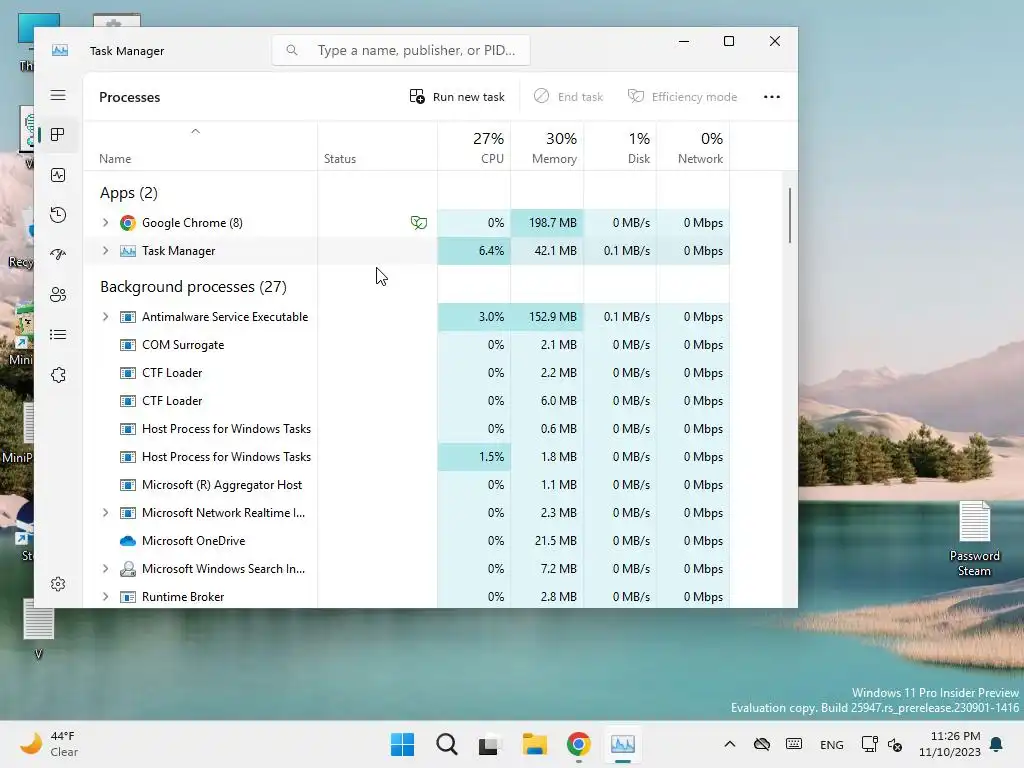Open the clock showing 11:26 PM
The width and height of the screenshot is (1024, 768).
tap(950, 744)
